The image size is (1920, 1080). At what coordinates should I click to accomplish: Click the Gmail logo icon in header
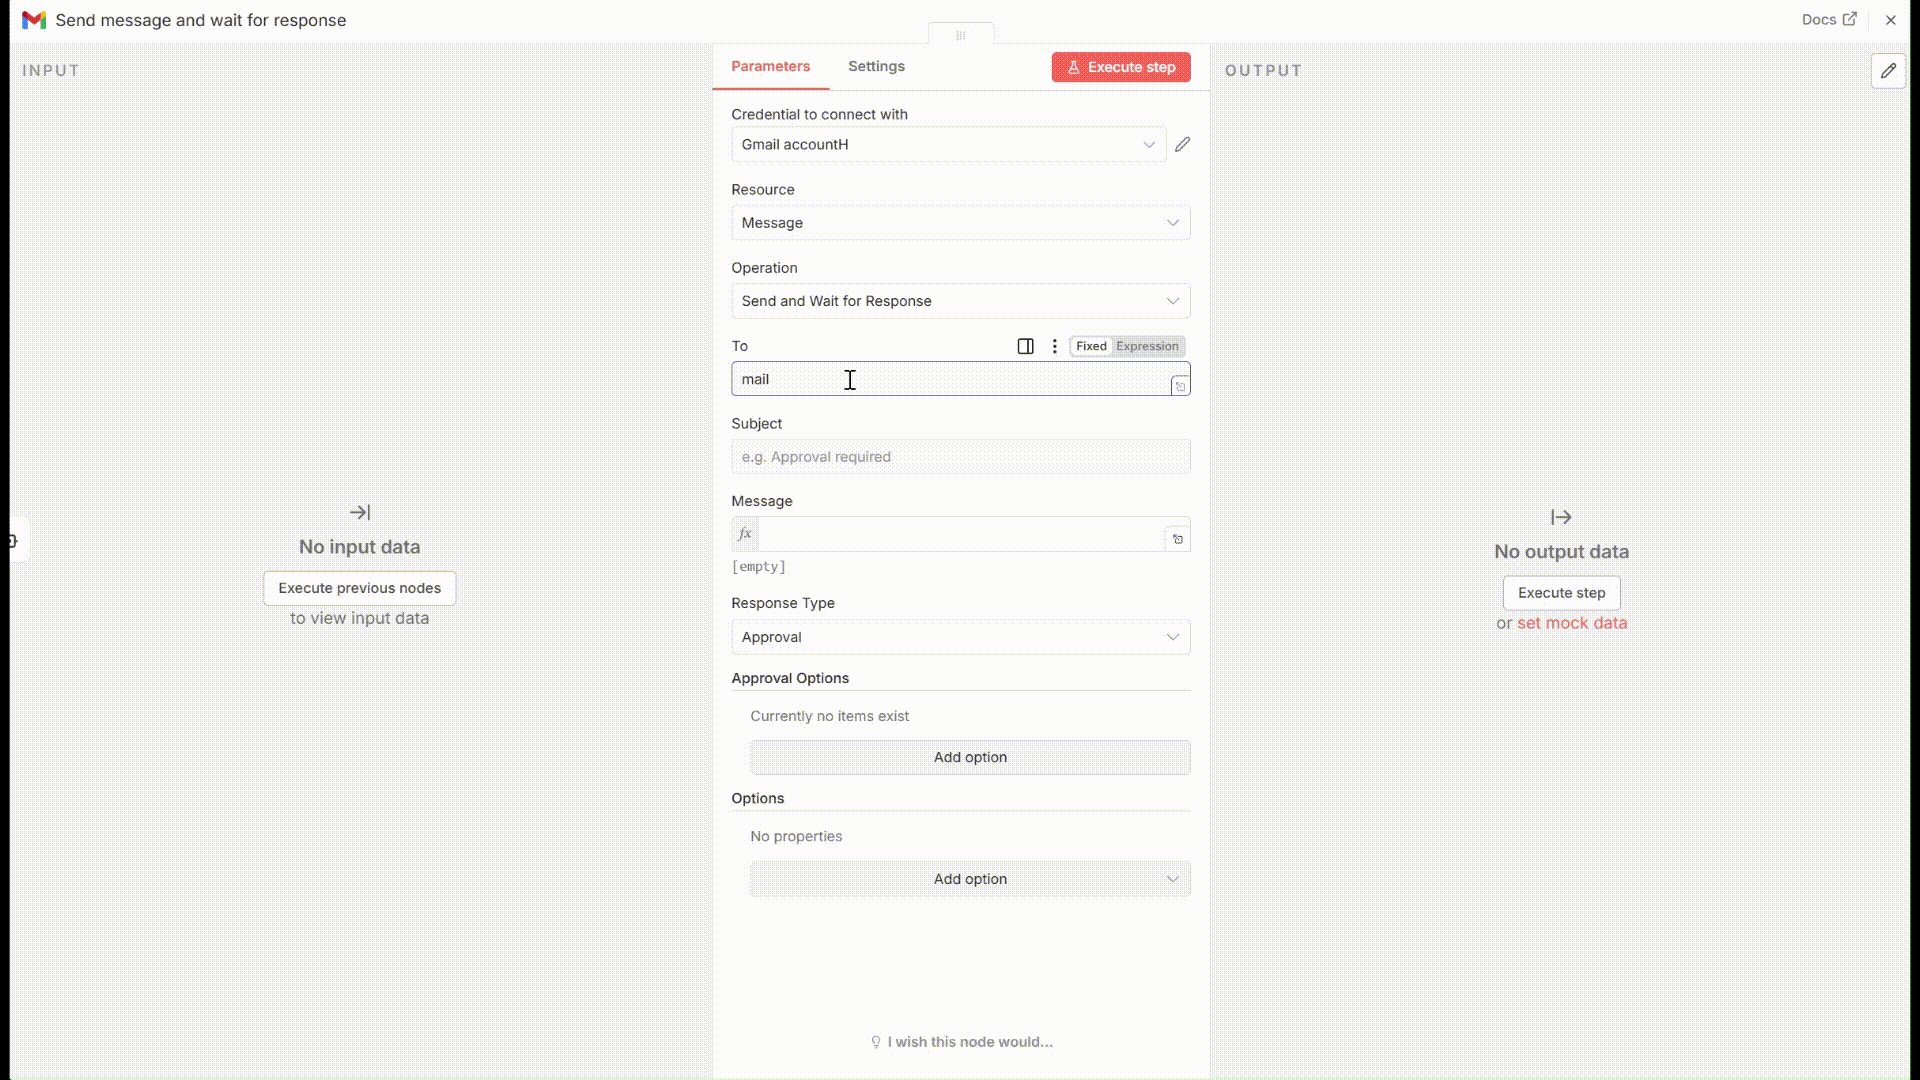tap(34, 20)
